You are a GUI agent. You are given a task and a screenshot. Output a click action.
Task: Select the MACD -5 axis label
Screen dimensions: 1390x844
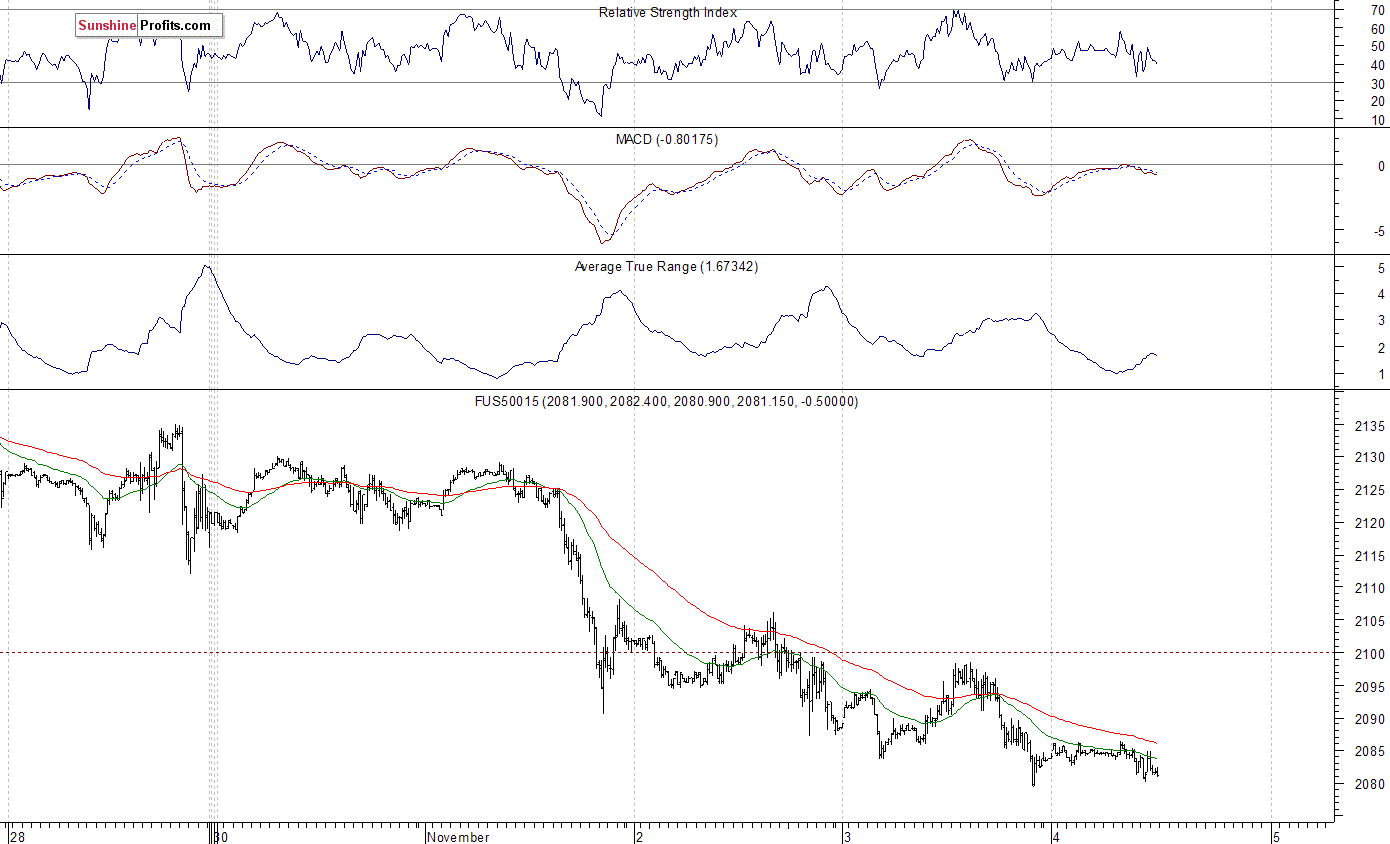point(1379,231)
